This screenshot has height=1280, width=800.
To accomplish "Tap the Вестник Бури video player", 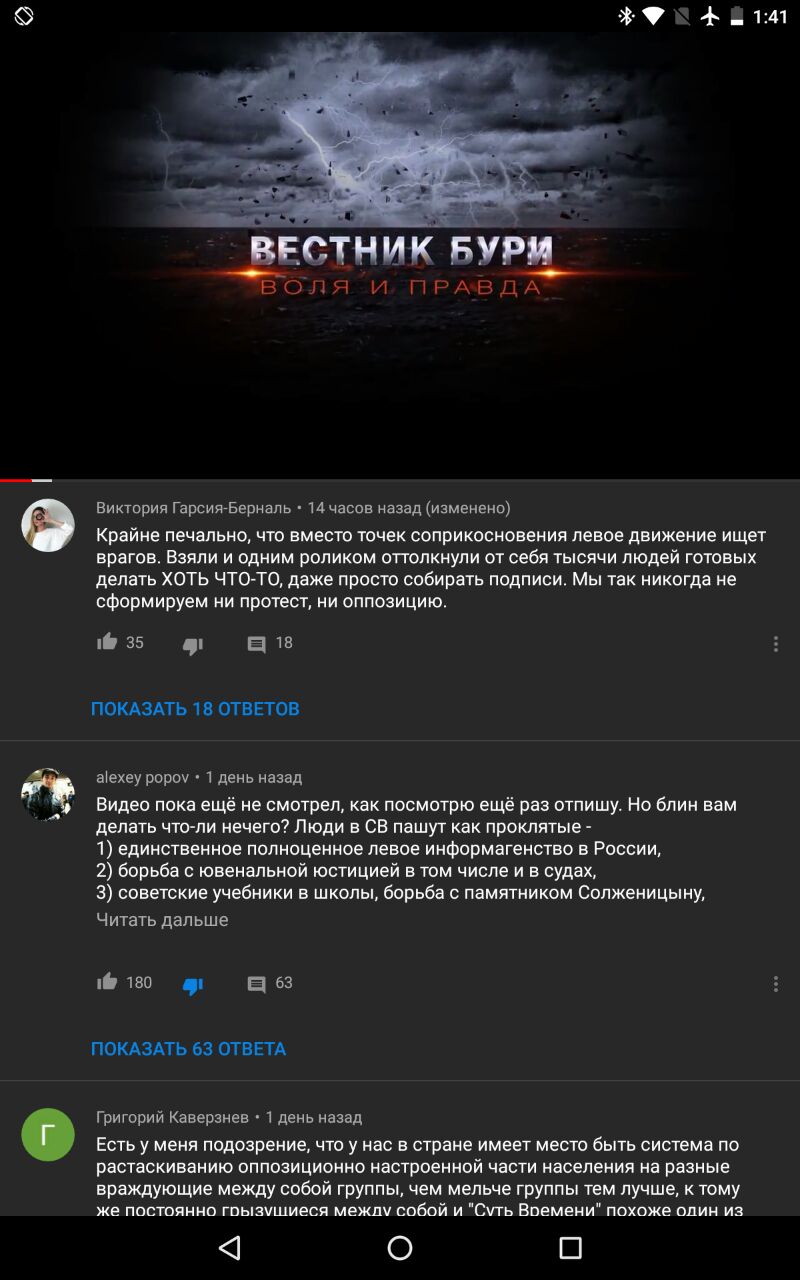I will click(400, 255).
